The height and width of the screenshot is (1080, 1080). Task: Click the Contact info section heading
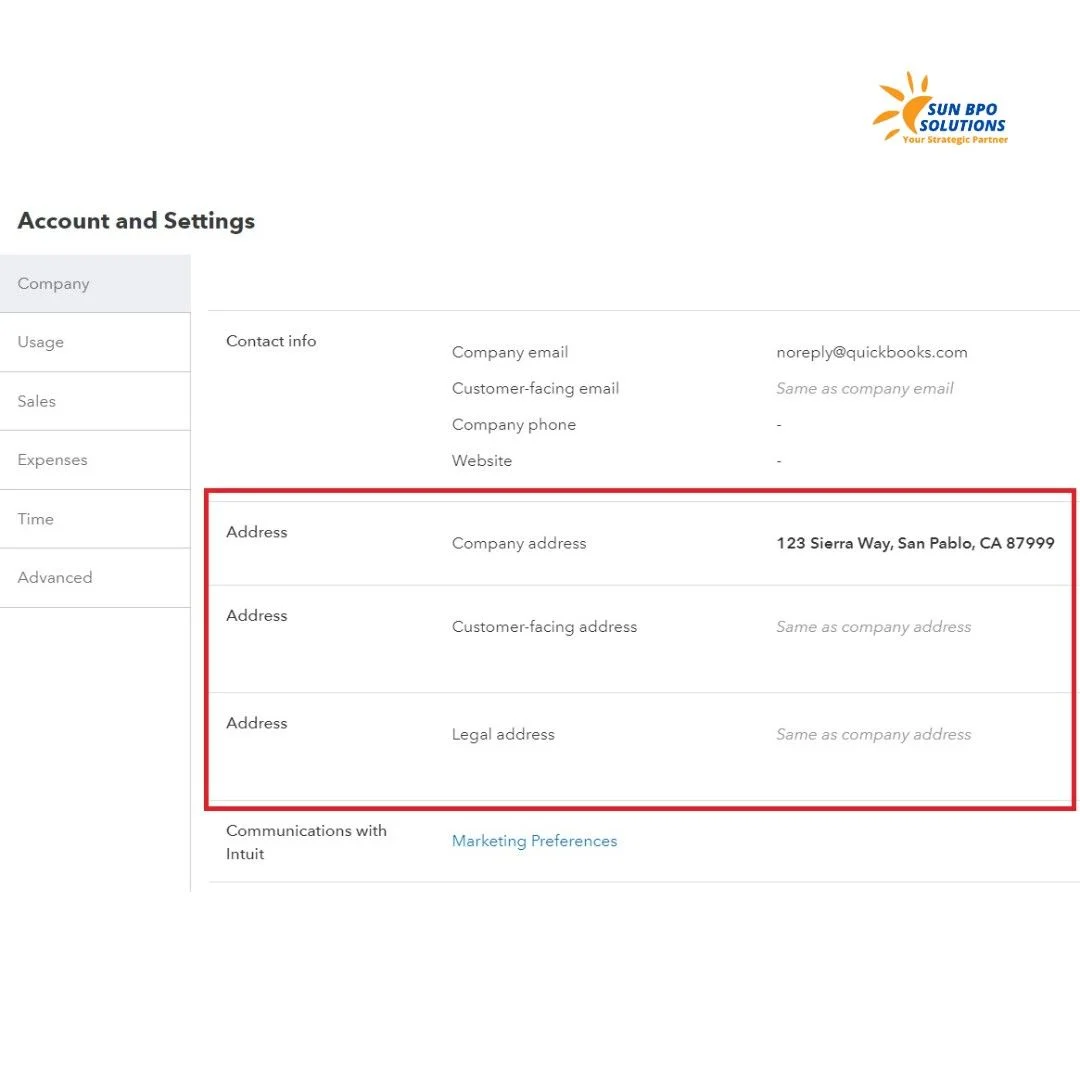[271, 341]
